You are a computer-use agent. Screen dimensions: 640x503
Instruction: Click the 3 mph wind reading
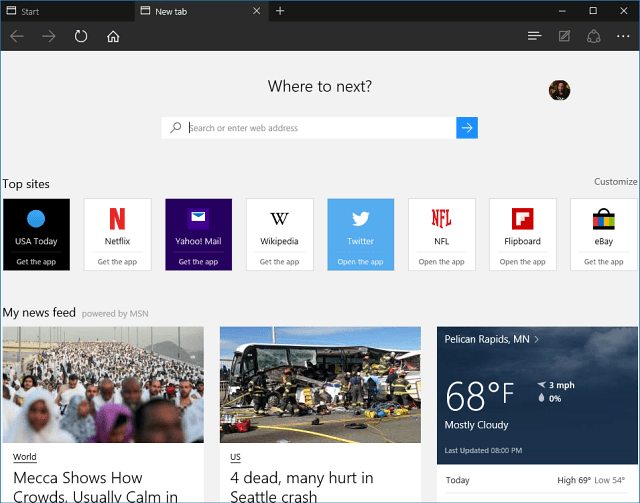point(556,385)
